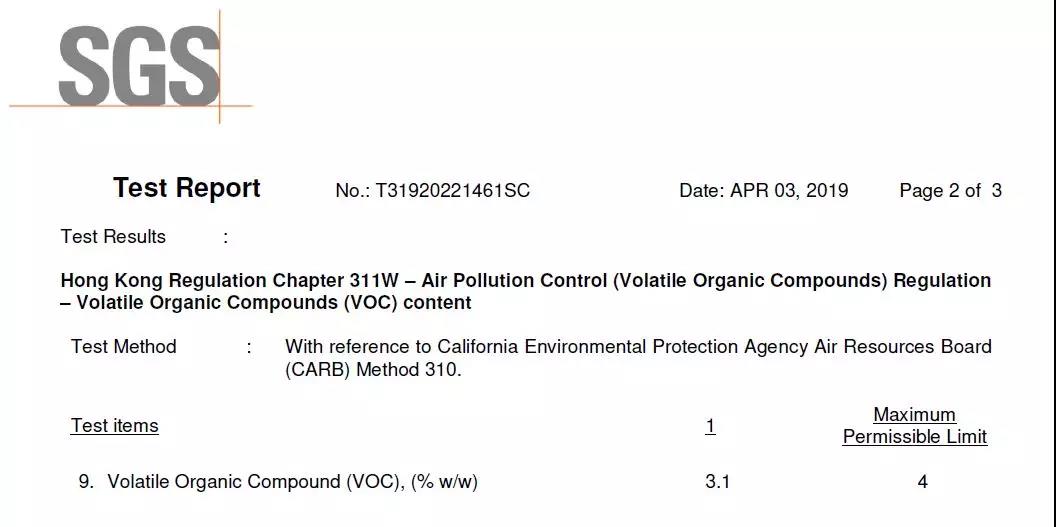Click the orange crosshair line of logo
The width and height of the screenshot is (1056, 527).
coord(131,106)
